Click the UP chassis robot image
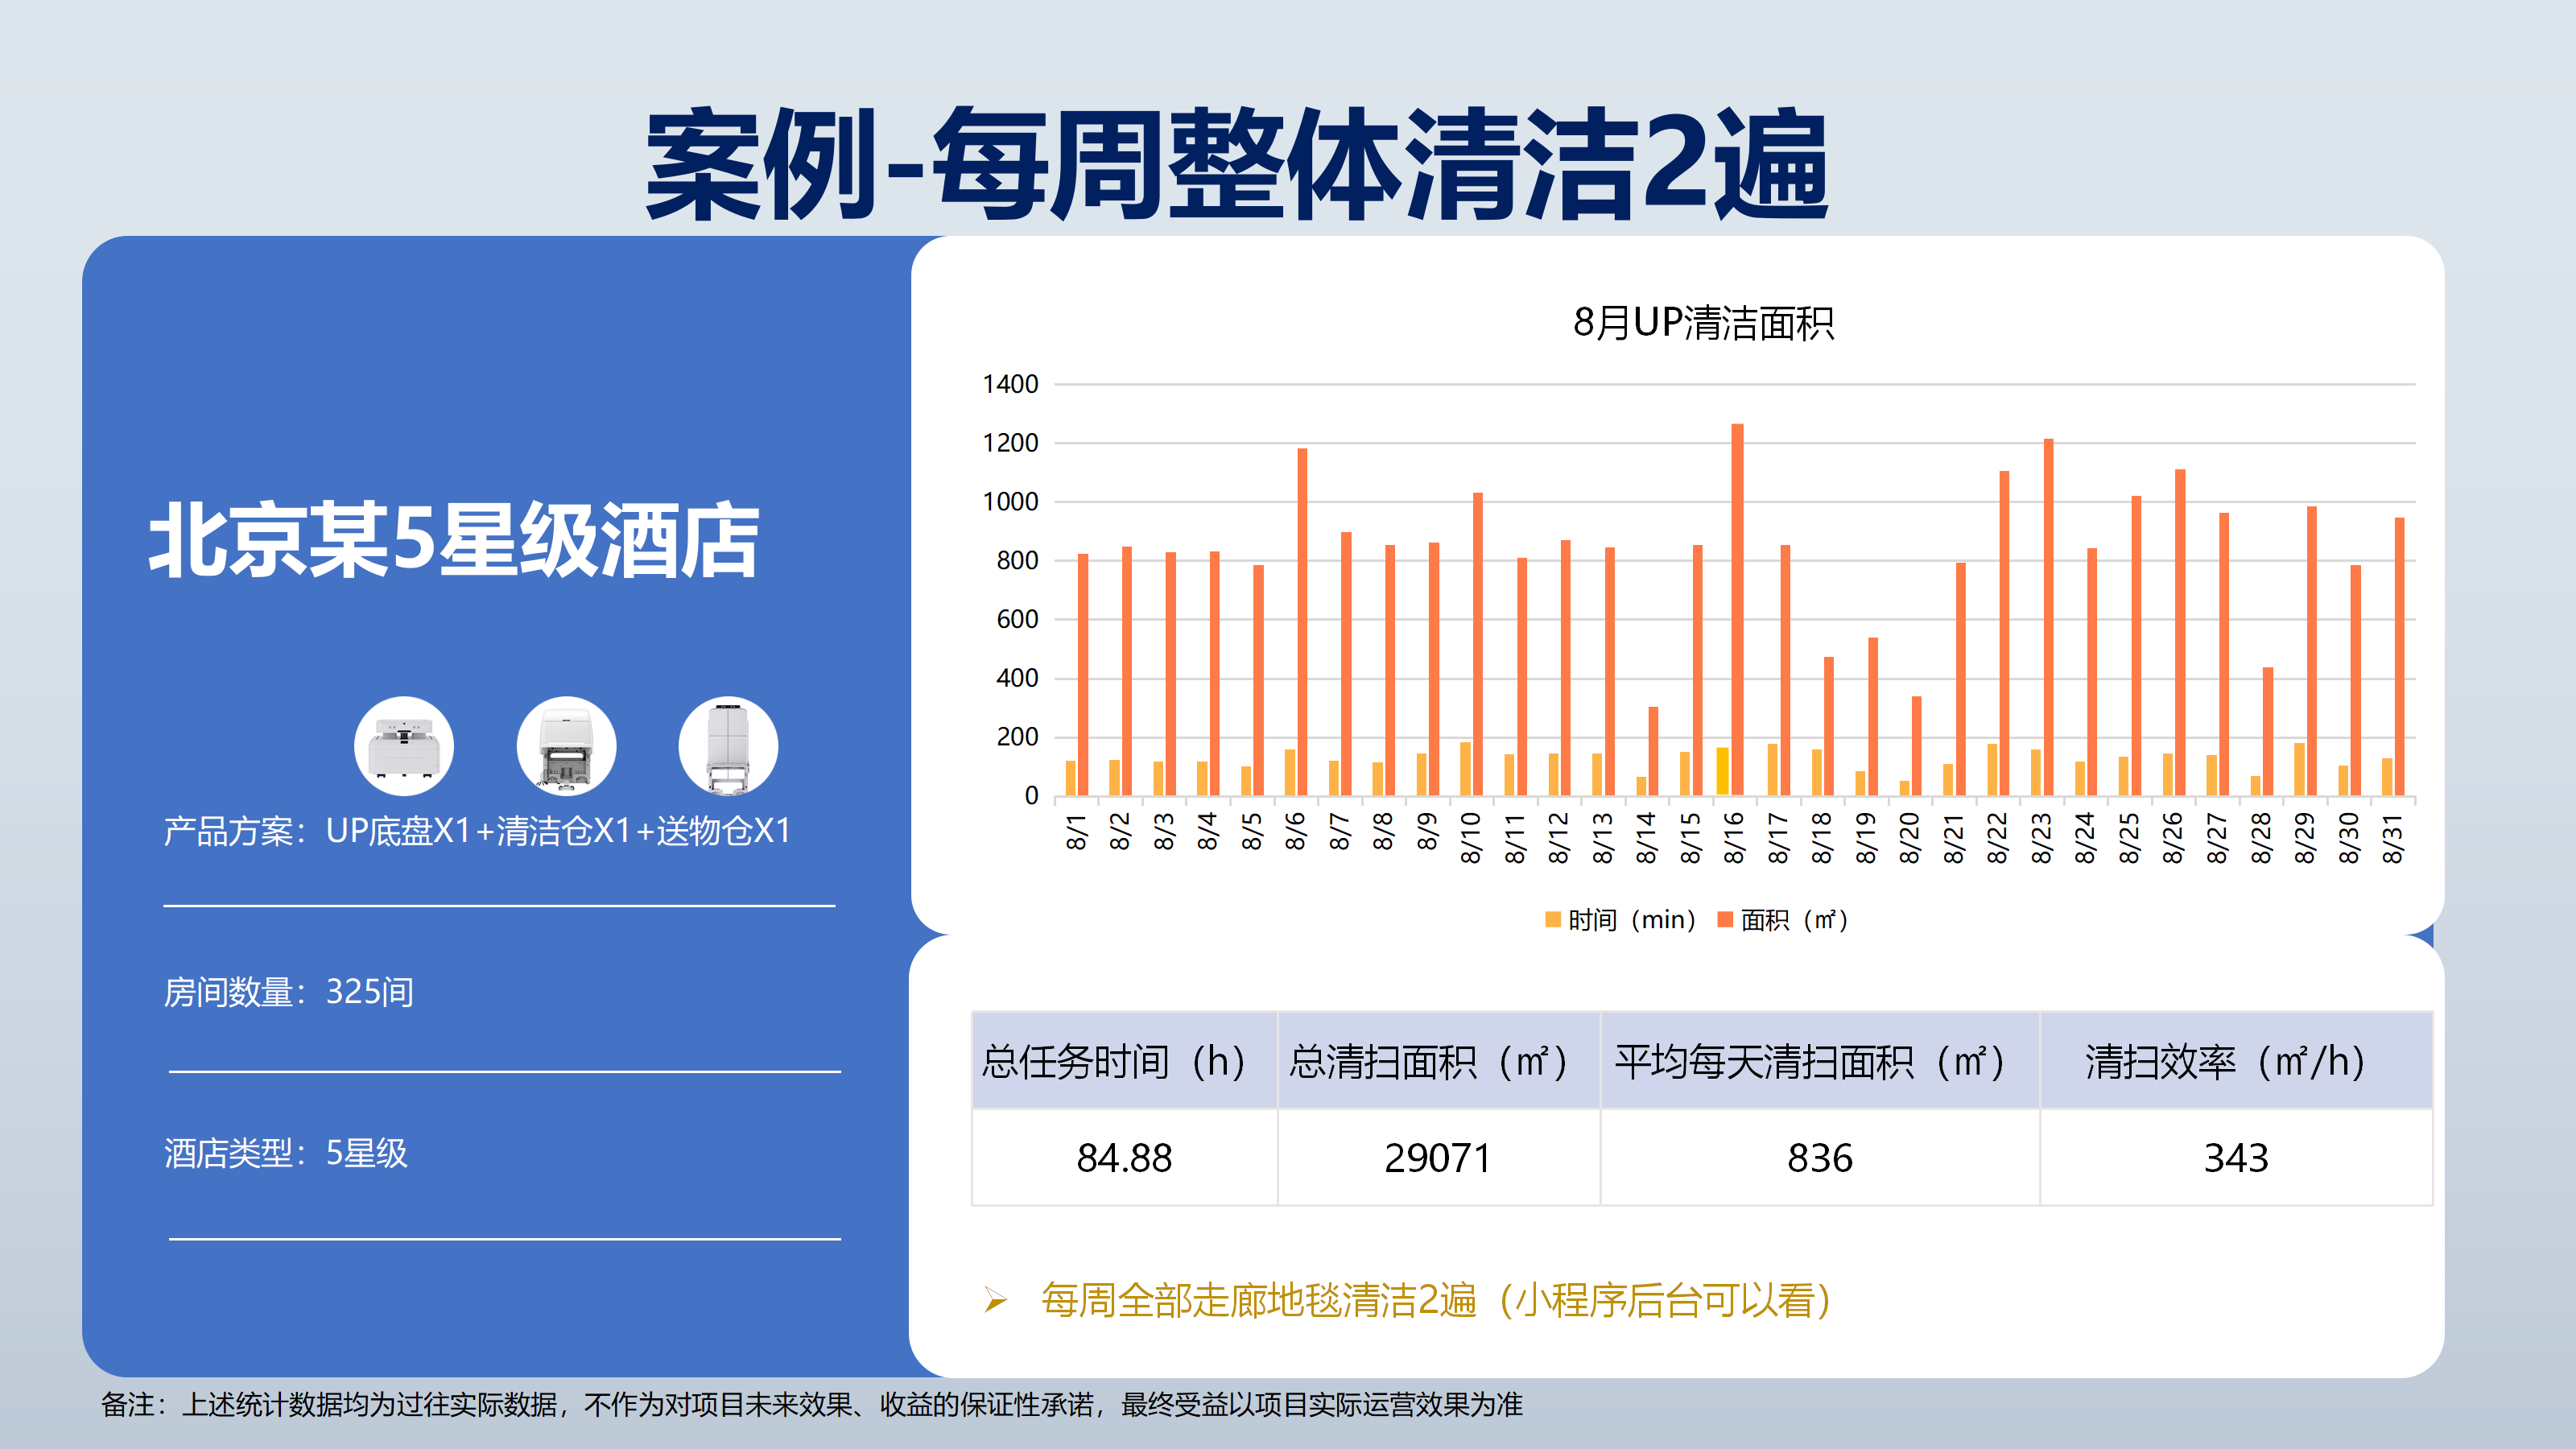The image size is (2576, 1449). coord(403,746)
